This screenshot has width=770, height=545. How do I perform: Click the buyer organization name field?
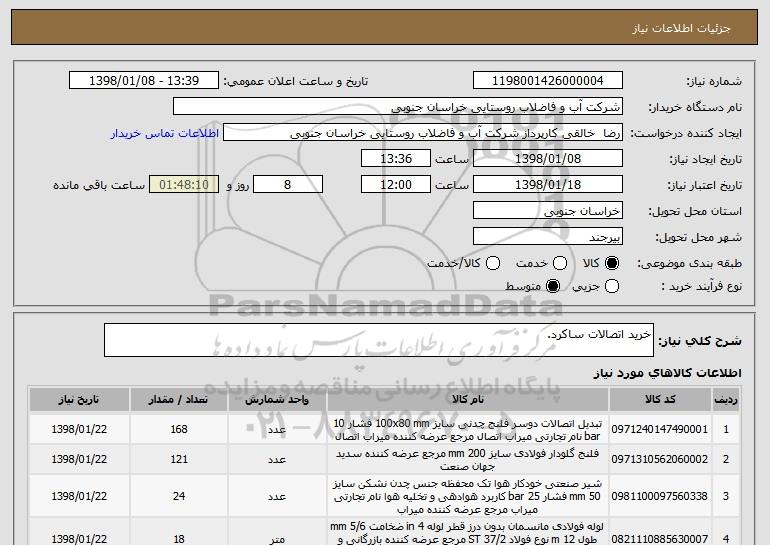point(398,107)
